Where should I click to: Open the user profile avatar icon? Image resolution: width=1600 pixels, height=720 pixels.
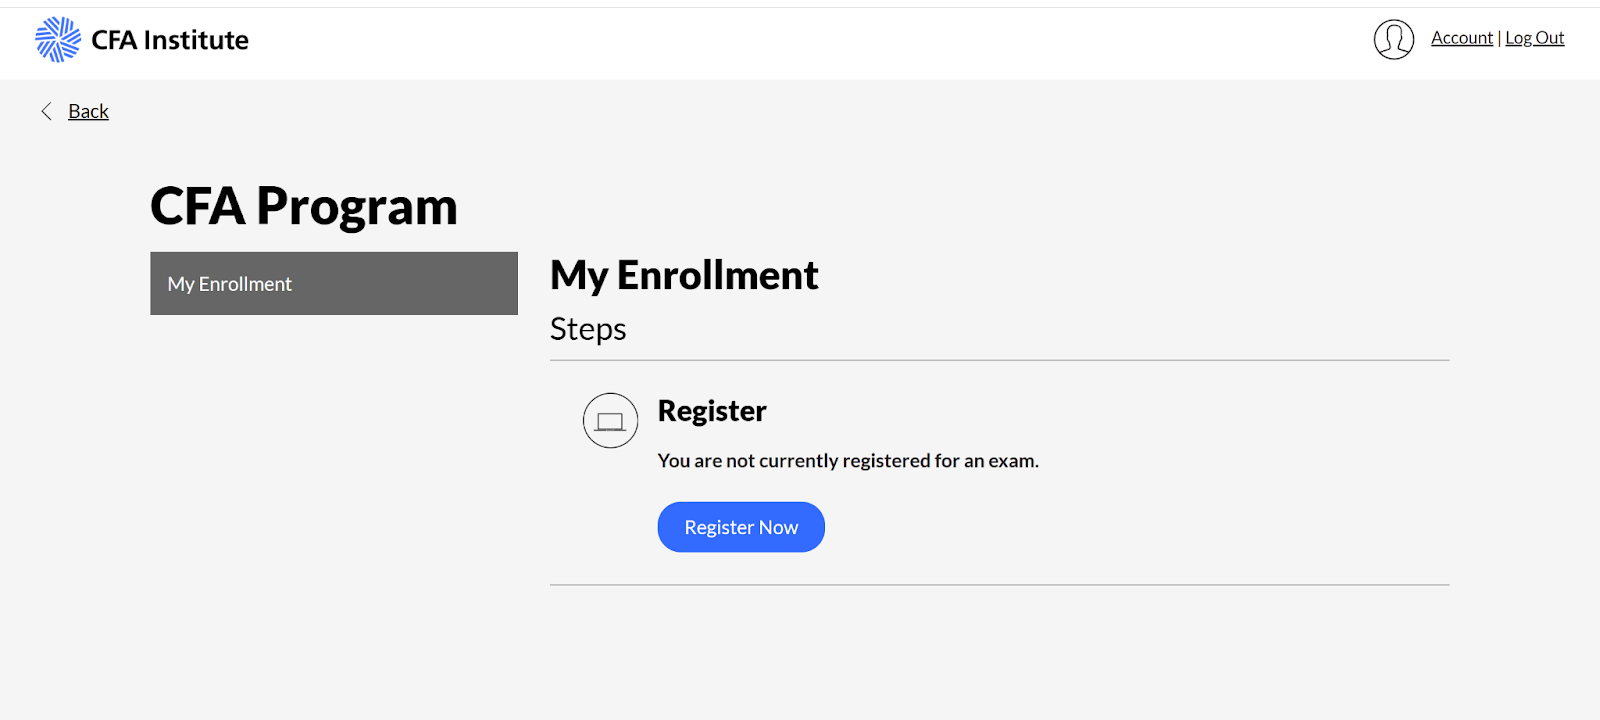1394,40
